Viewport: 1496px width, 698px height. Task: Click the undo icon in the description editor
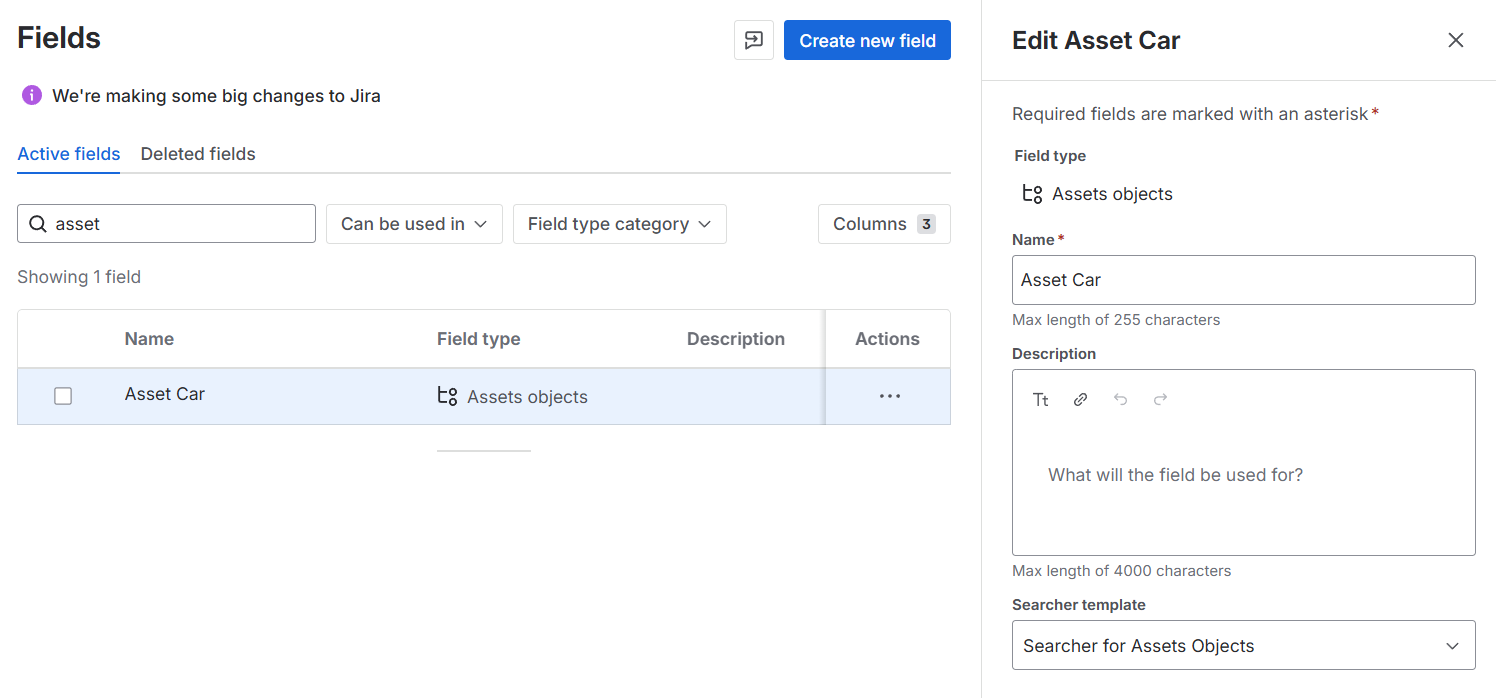tap(1120, 400)
